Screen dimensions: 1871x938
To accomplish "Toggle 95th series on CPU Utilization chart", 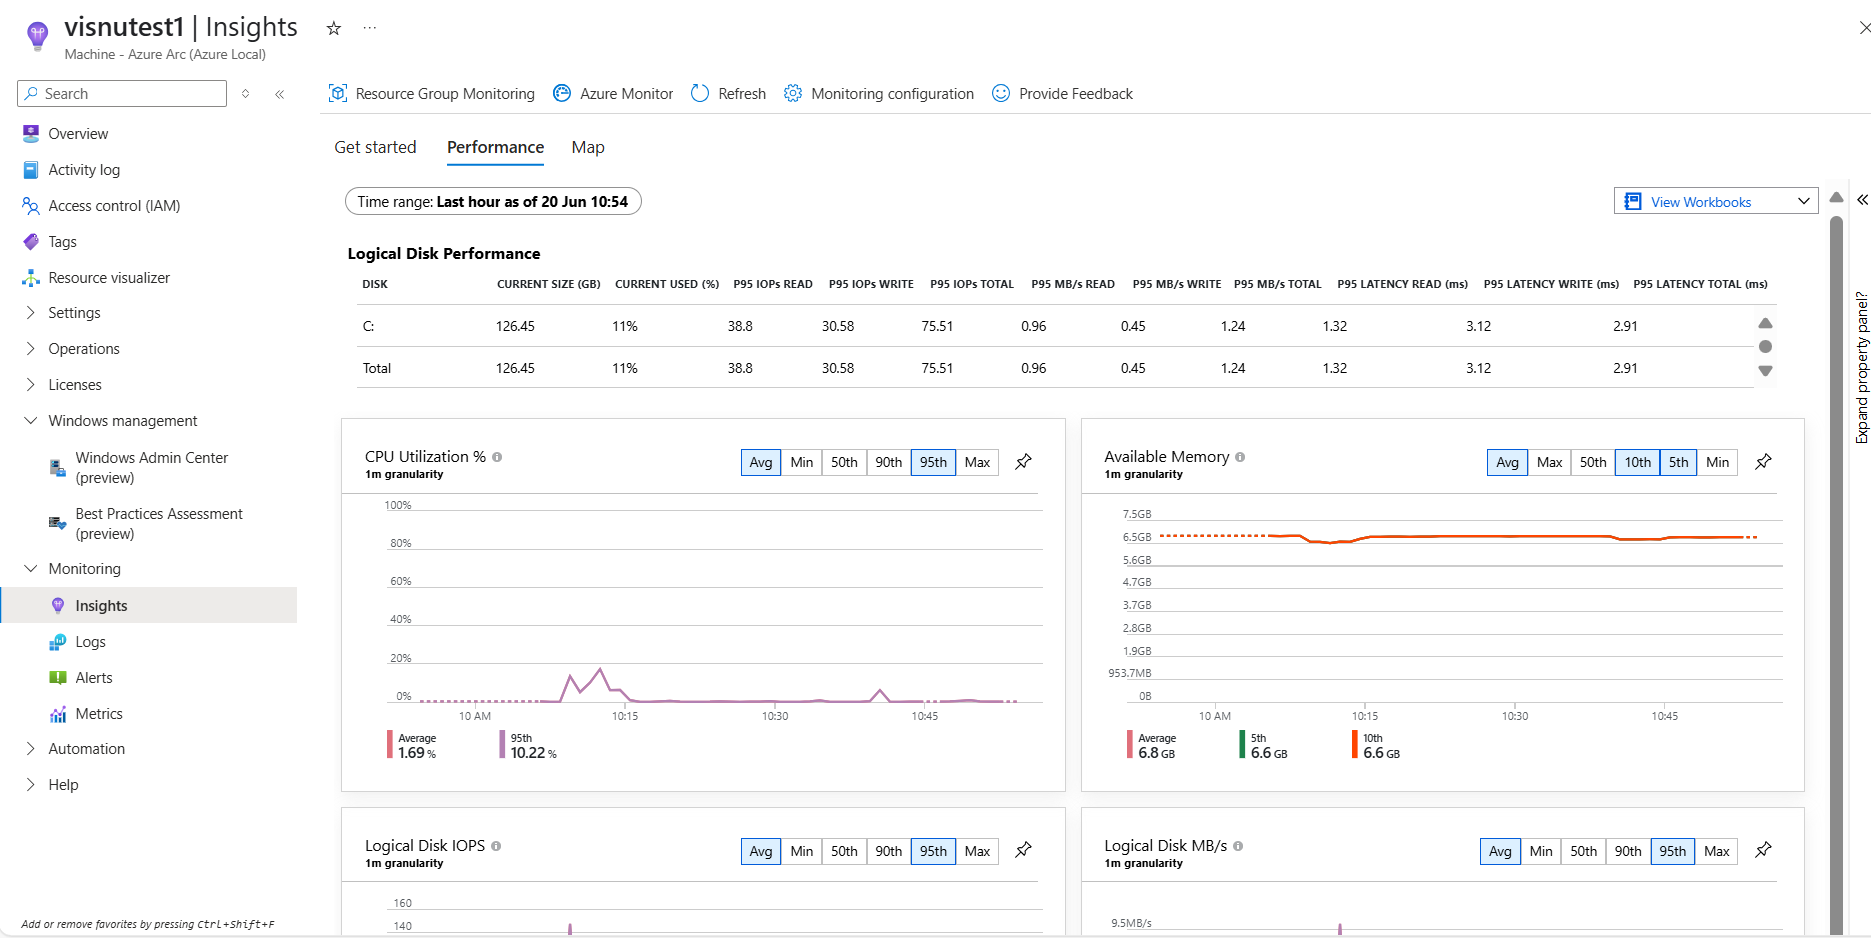I will 933,462.
